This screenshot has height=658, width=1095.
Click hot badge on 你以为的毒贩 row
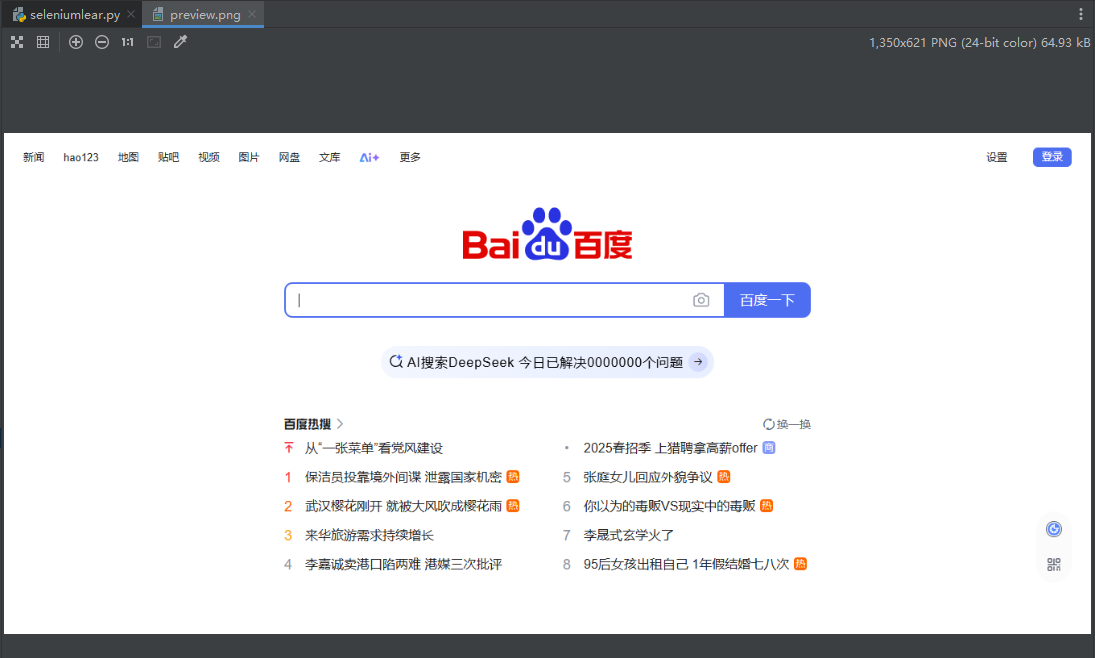point(766,506)
